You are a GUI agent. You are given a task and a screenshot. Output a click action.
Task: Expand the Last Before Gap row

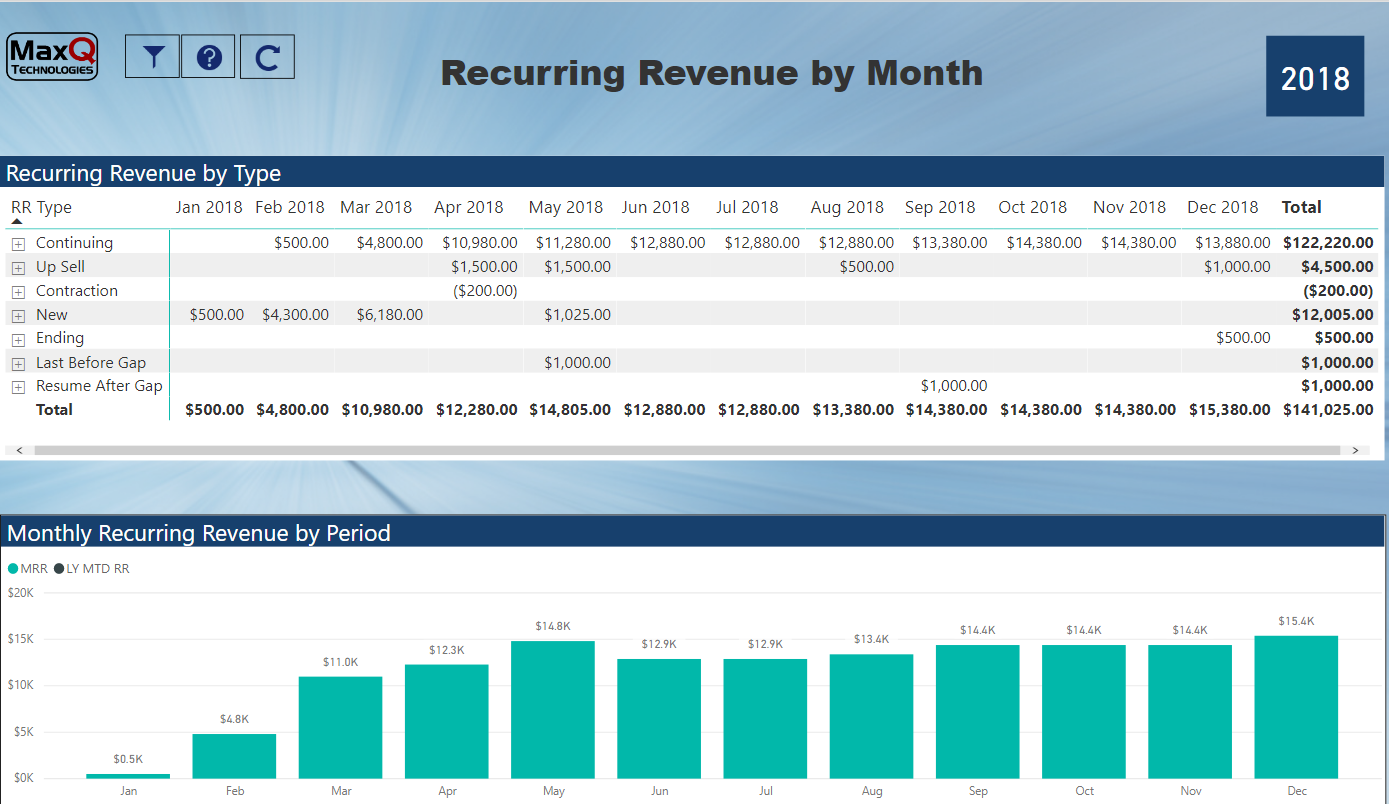pos(18,363)
